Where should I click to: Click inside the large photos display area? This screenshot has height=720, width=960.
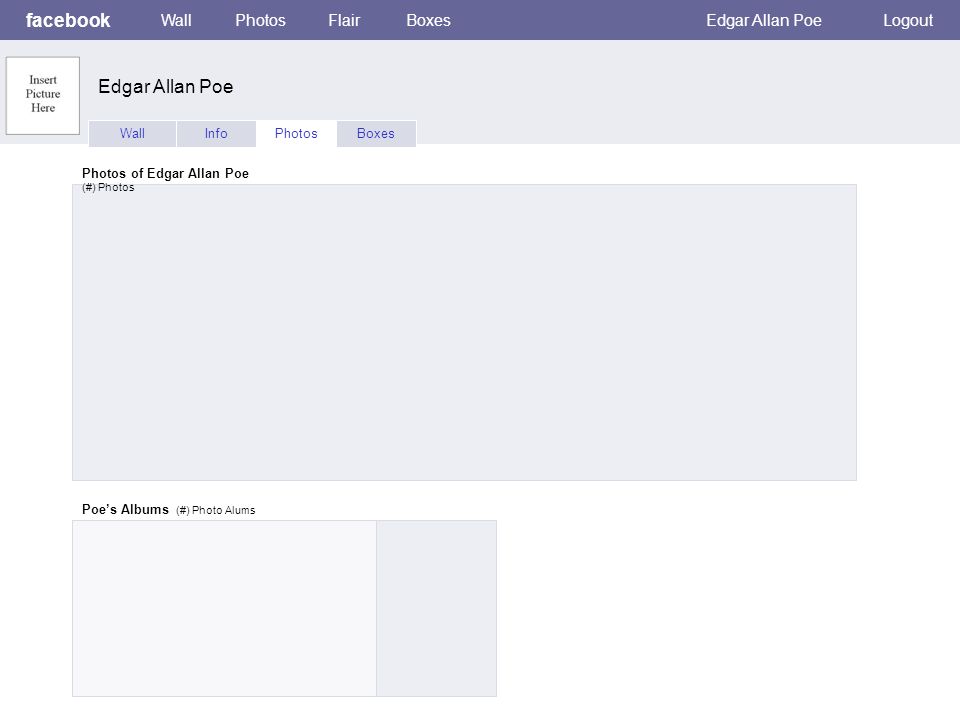tap(464, 332)
